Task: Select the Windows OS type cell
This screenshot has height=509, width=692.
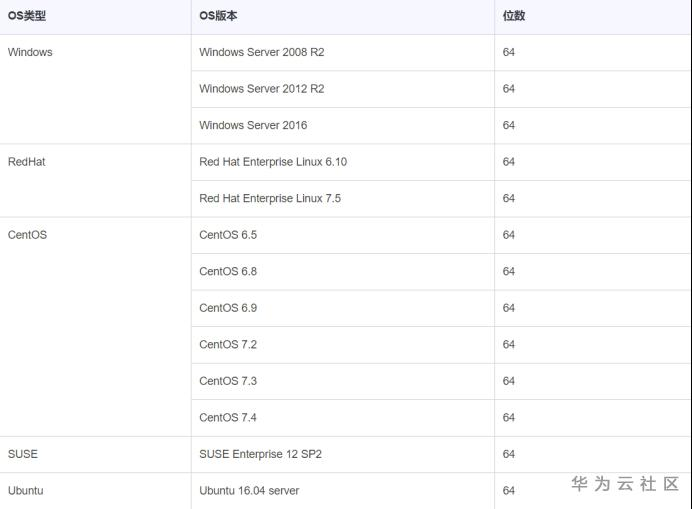Action: point(30,52)
